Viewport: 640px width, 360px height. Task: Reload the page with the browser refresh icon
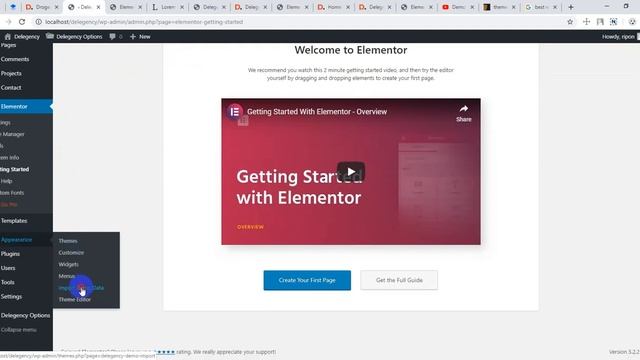[22, 22]
